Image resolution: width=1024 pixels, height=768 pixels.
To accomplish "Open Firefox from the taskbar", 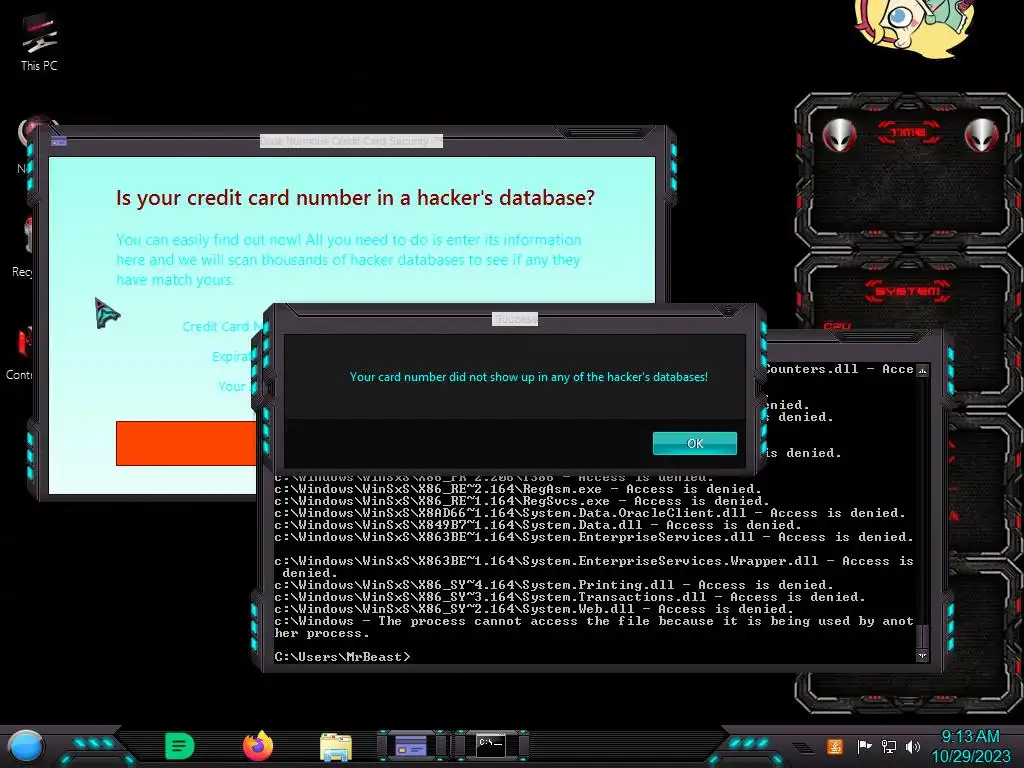I will click(x=258, y=746).
